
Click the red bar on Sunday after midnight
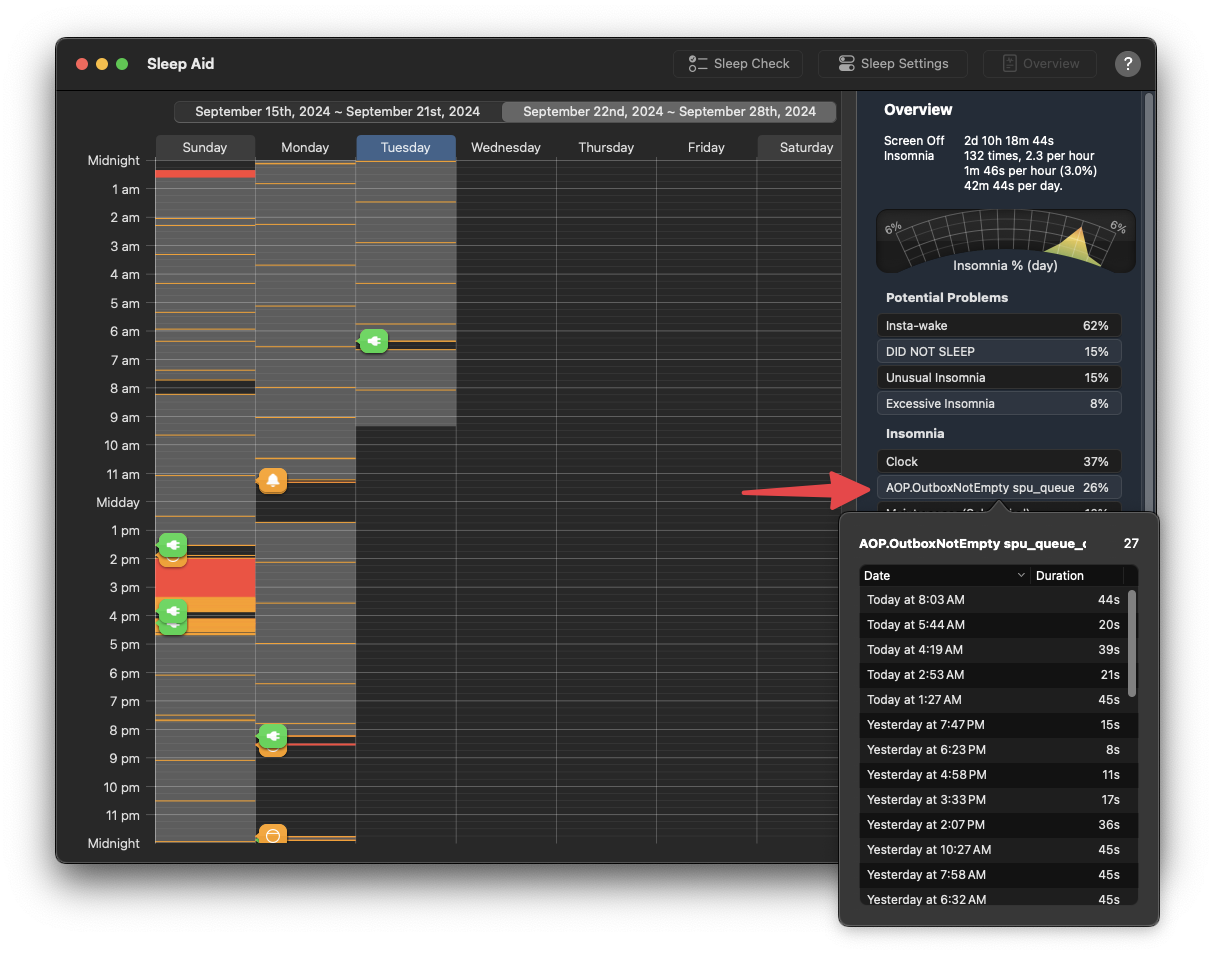205,174
